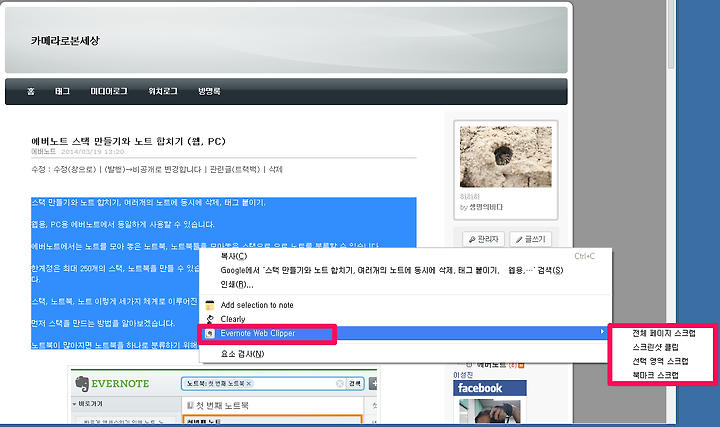Click the facebook profile photo in sidebar
The width and height of the screenshot is (720, 427).
pos(489,411)
